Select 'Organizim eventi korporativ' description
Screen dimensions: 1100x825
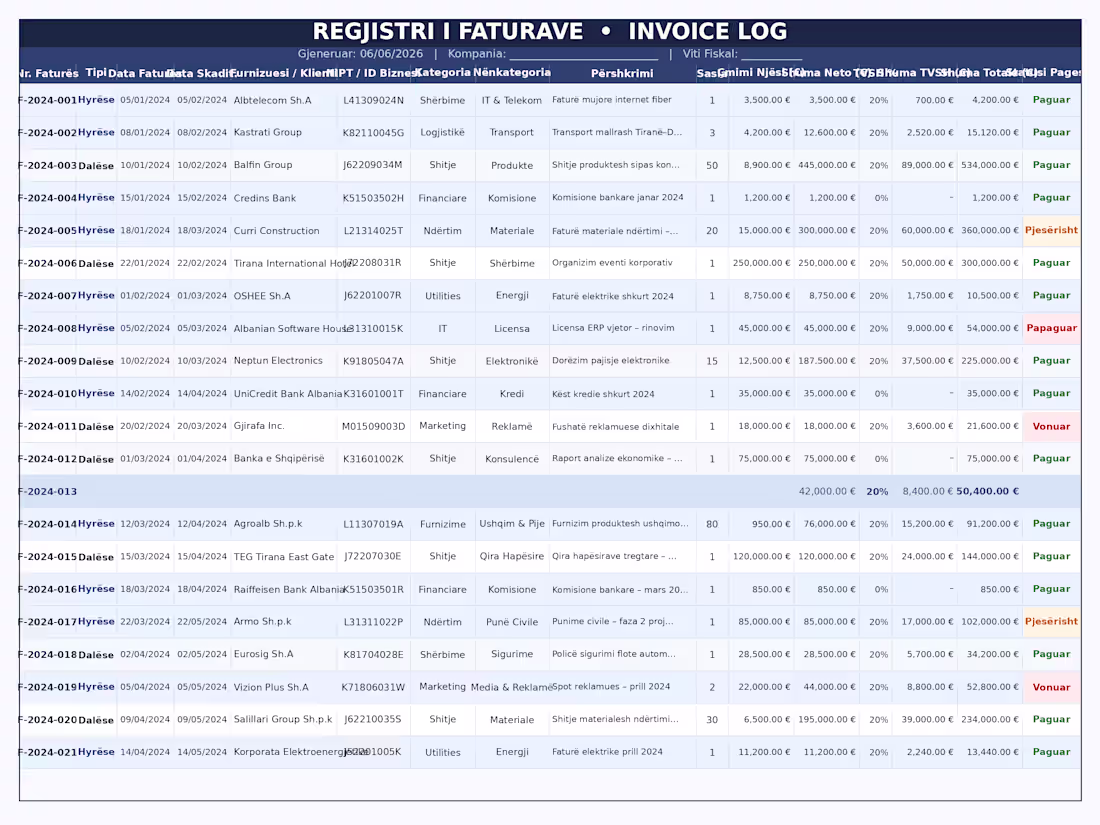coord(612,262)
